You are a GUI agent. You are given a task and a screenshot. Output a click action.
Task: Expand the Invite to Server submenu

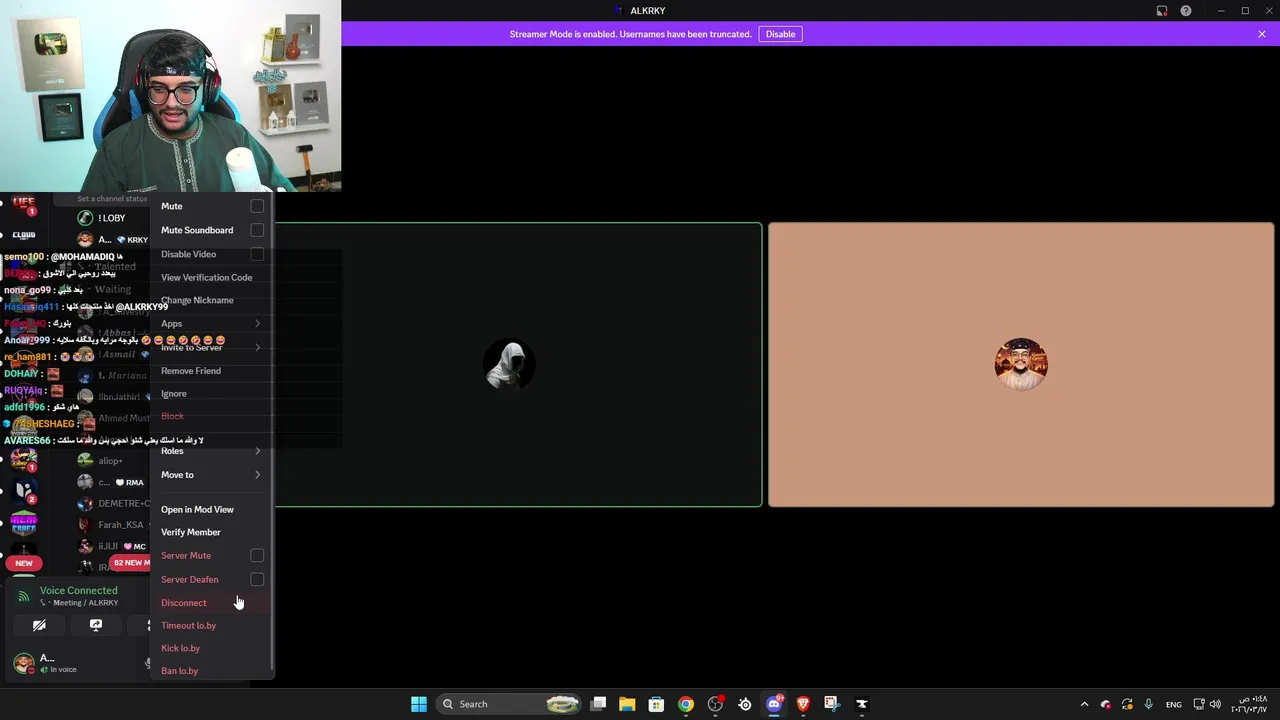[211, 347]
